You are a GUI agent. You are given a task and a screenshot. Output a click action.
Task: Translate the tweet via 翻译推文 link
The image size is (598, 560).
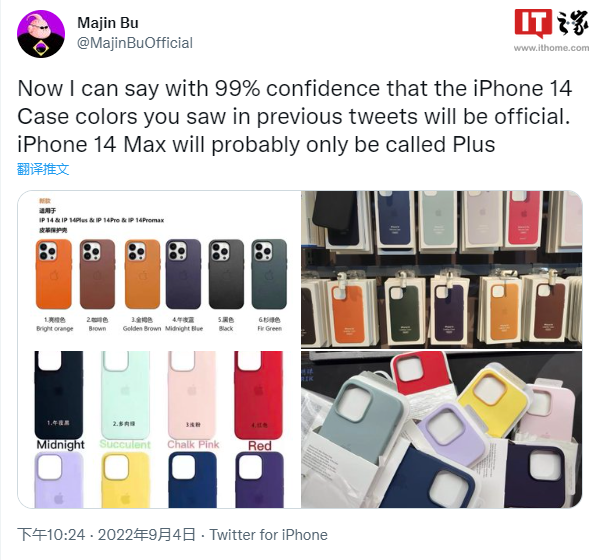point(43,169)
